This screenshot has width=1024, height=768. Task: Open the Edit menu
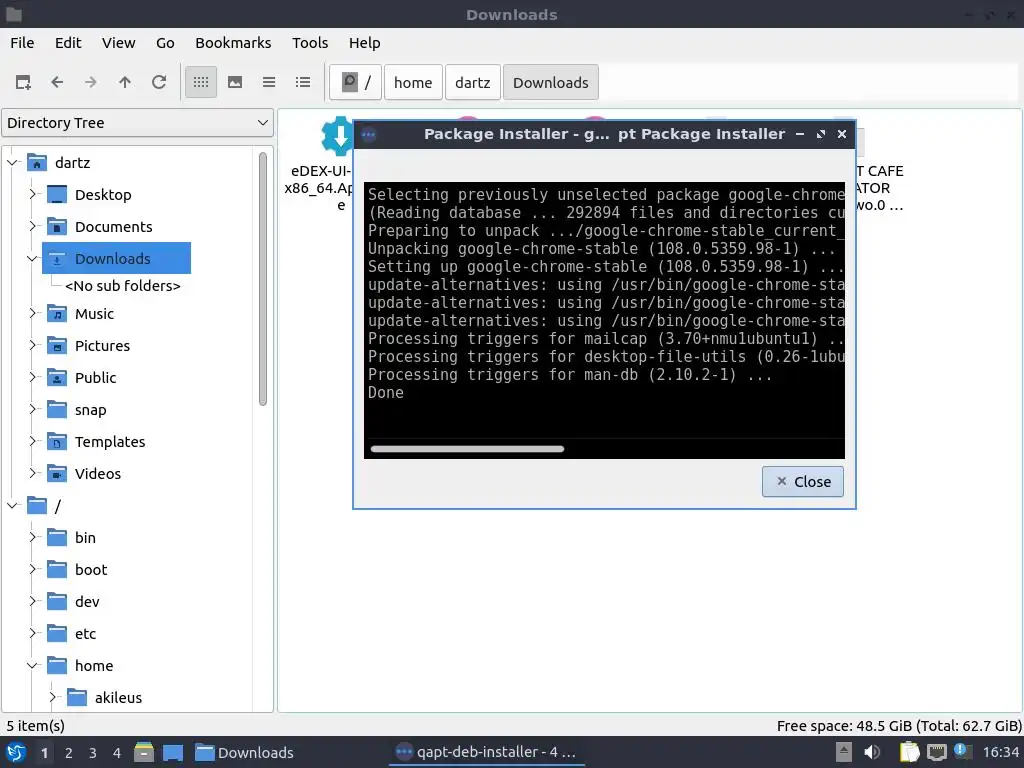click(x=68, y=43)
